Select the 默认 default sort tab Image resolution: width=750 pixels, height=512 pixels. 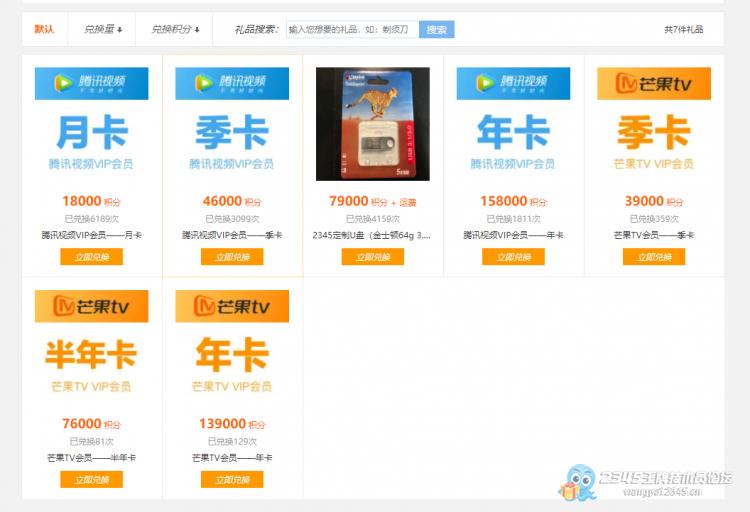[44, 29]
